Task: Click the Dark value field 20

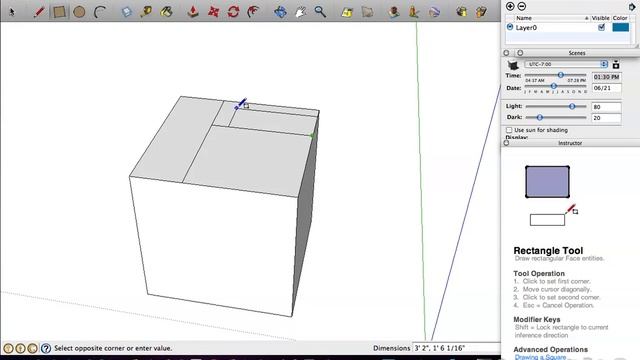Action: coord(606,118)
